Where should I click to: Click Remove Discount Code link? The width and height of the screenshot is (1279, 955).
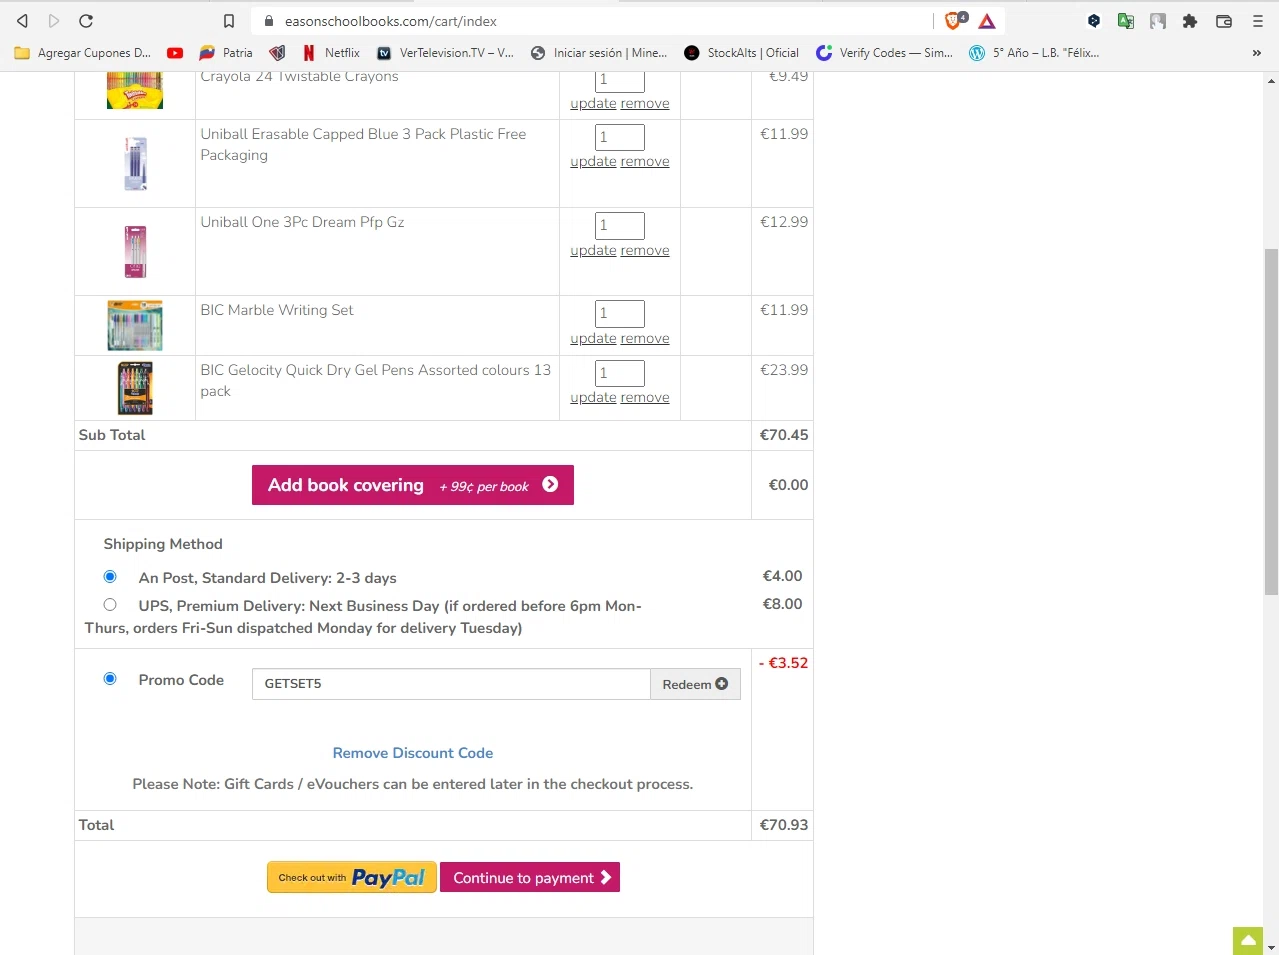413,753
